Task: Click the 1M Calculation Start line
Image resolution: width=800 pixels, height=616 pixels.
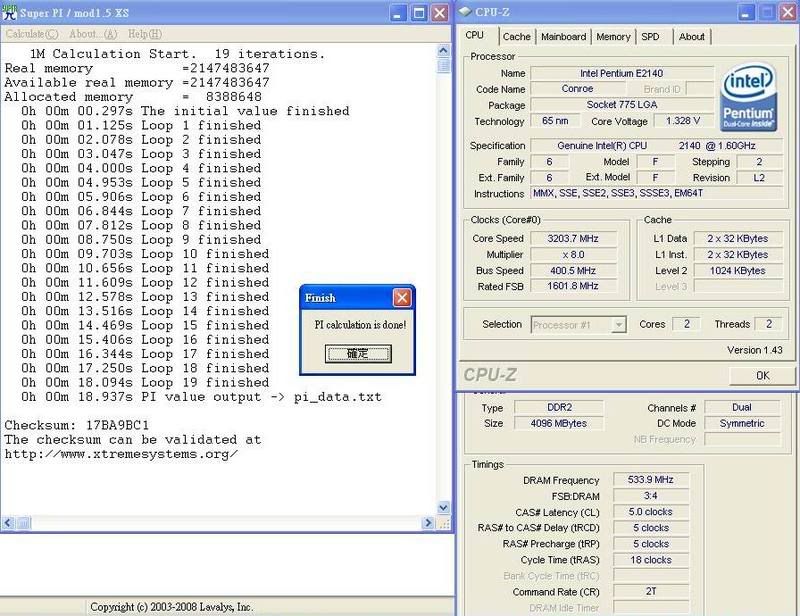Action: tap(177, 54)
